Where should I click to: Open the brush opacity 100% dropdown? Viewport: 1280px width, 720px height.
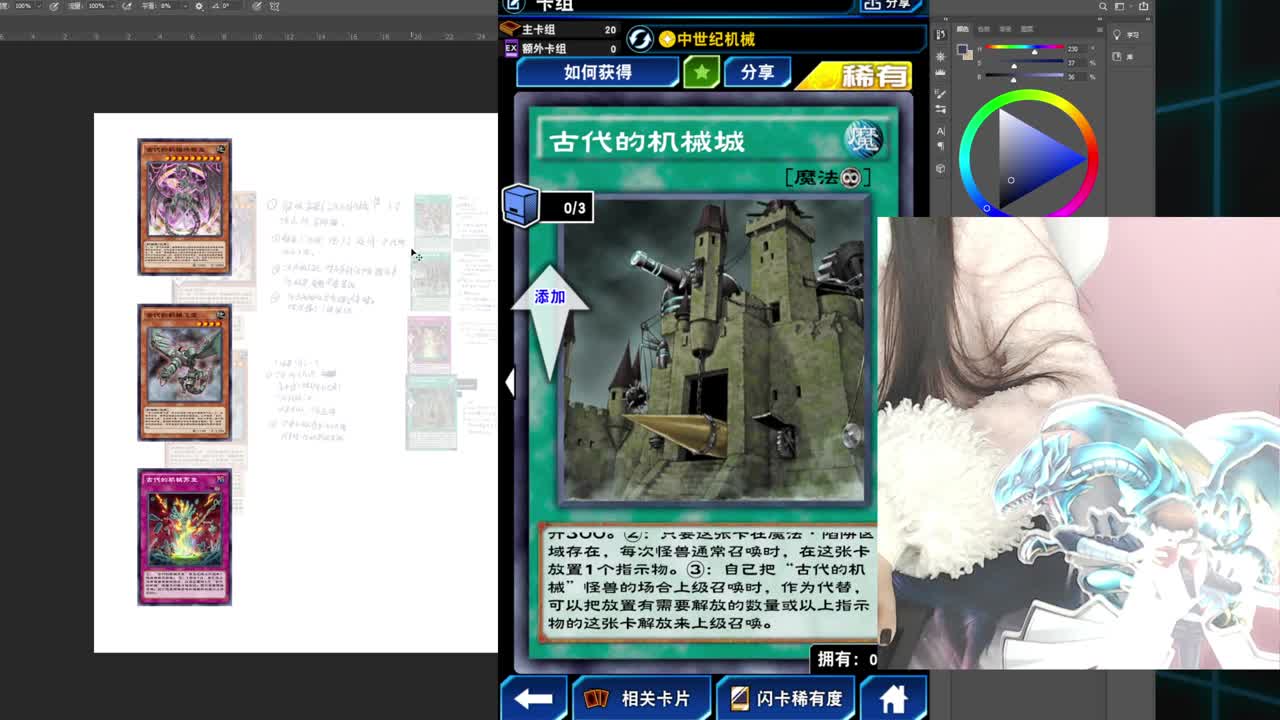coord(38,6)
